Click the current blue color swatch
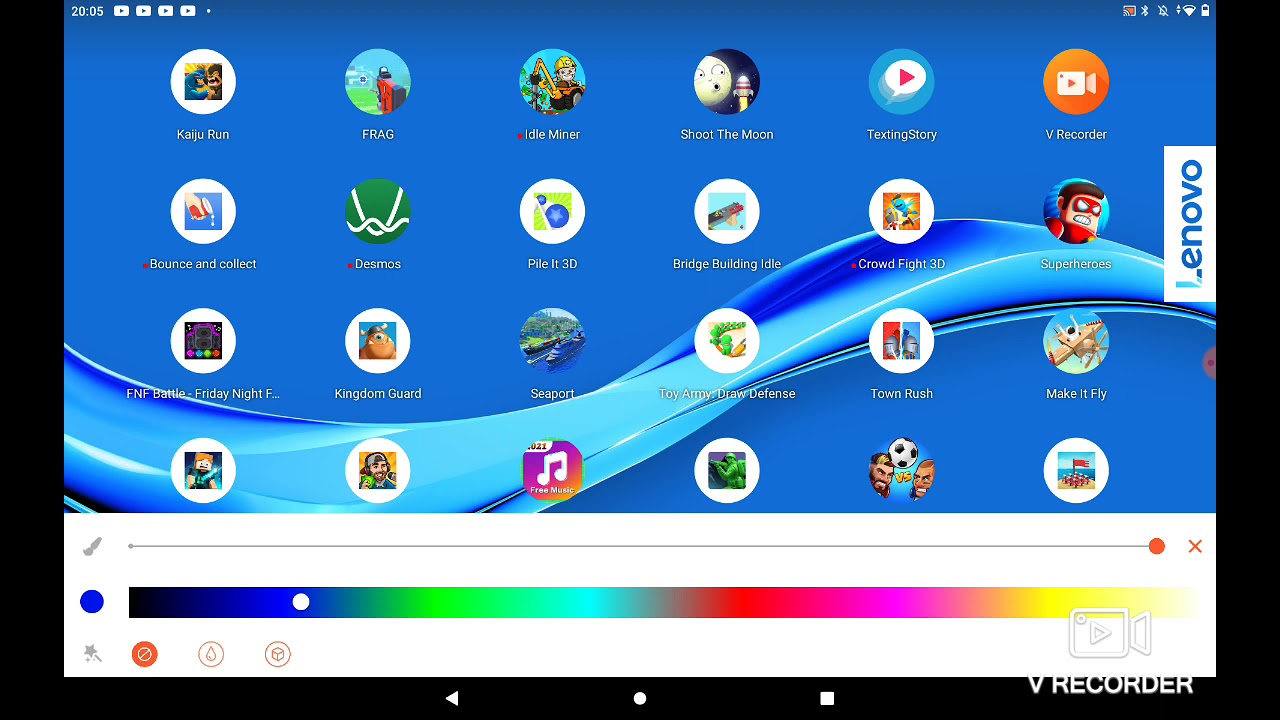1280x720 pixels. click(92, 602)
